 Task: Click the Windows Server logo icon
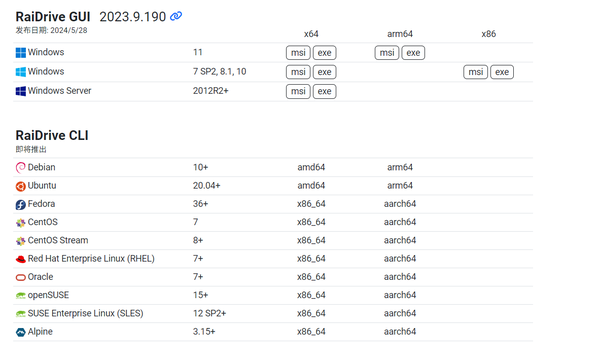tap(21, 91)
